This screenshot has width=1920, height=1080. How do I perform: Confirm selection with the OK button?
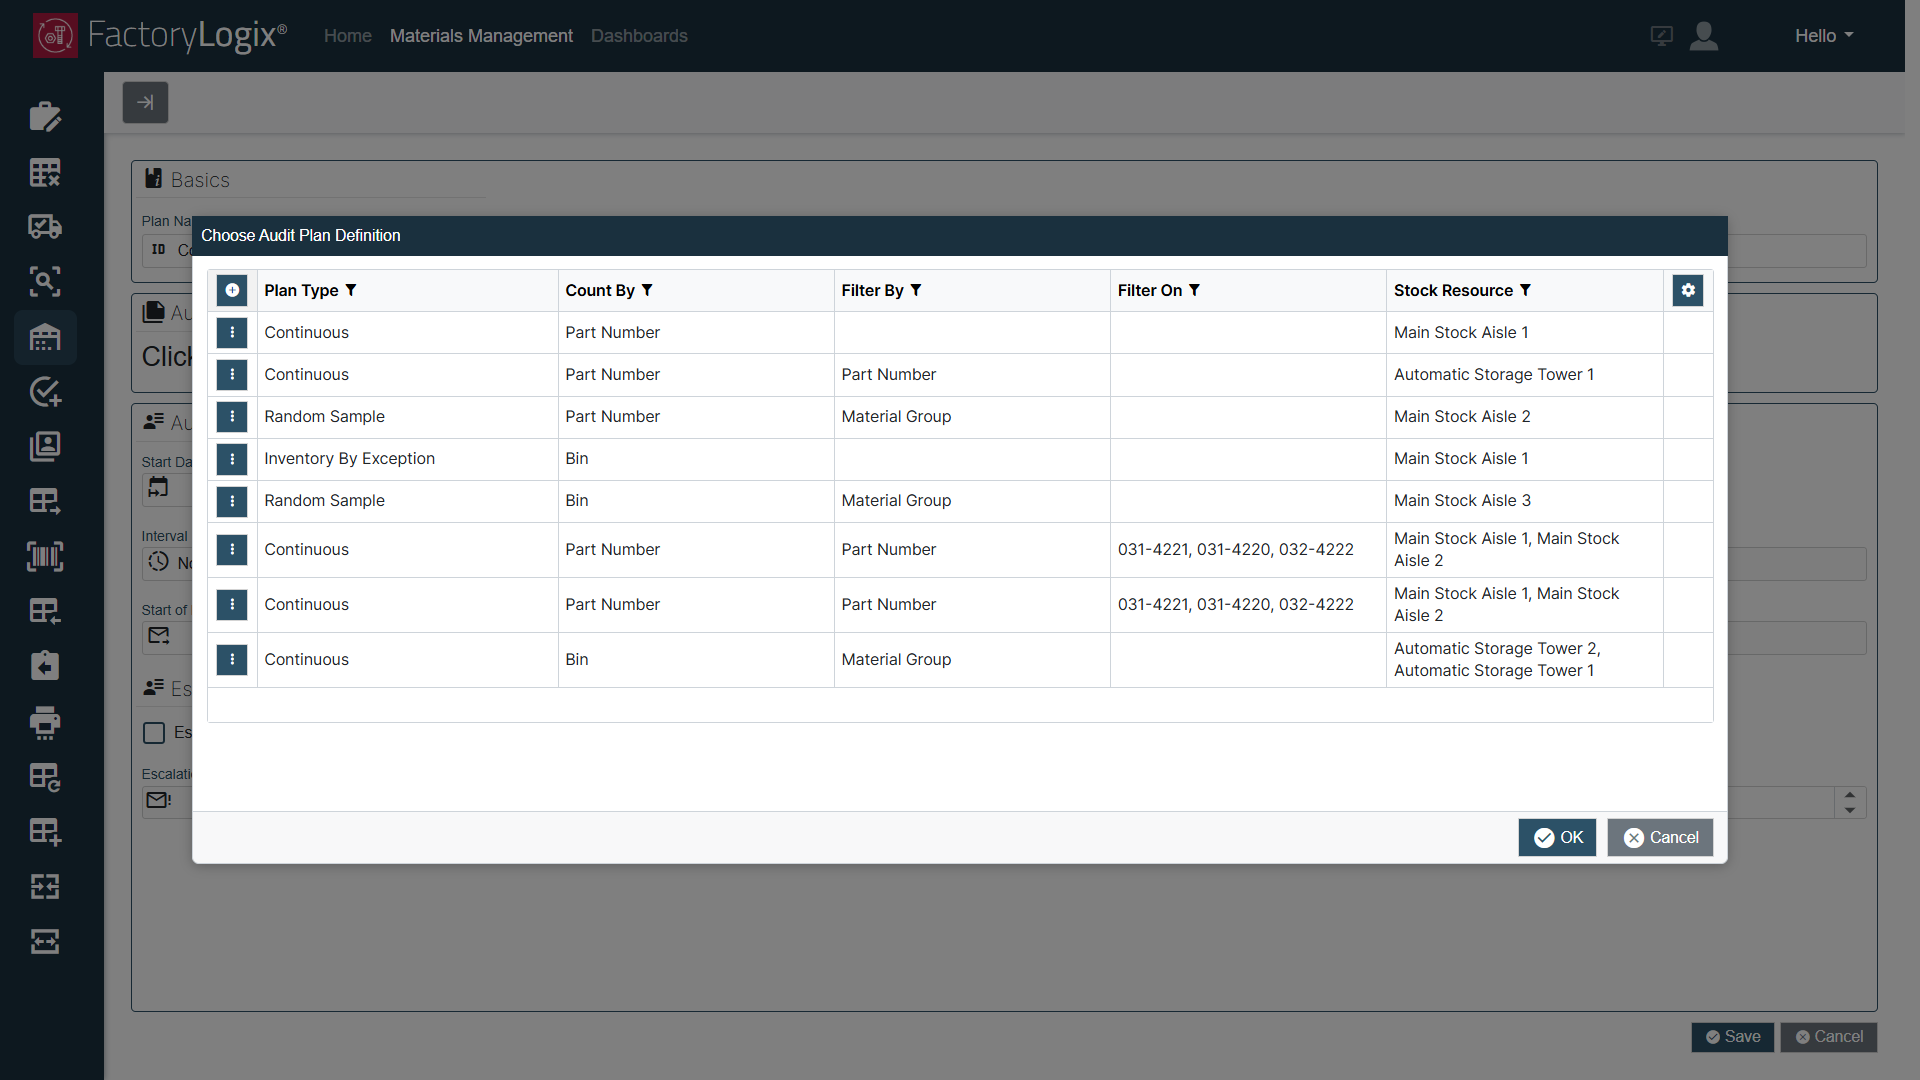(1557, 838)
